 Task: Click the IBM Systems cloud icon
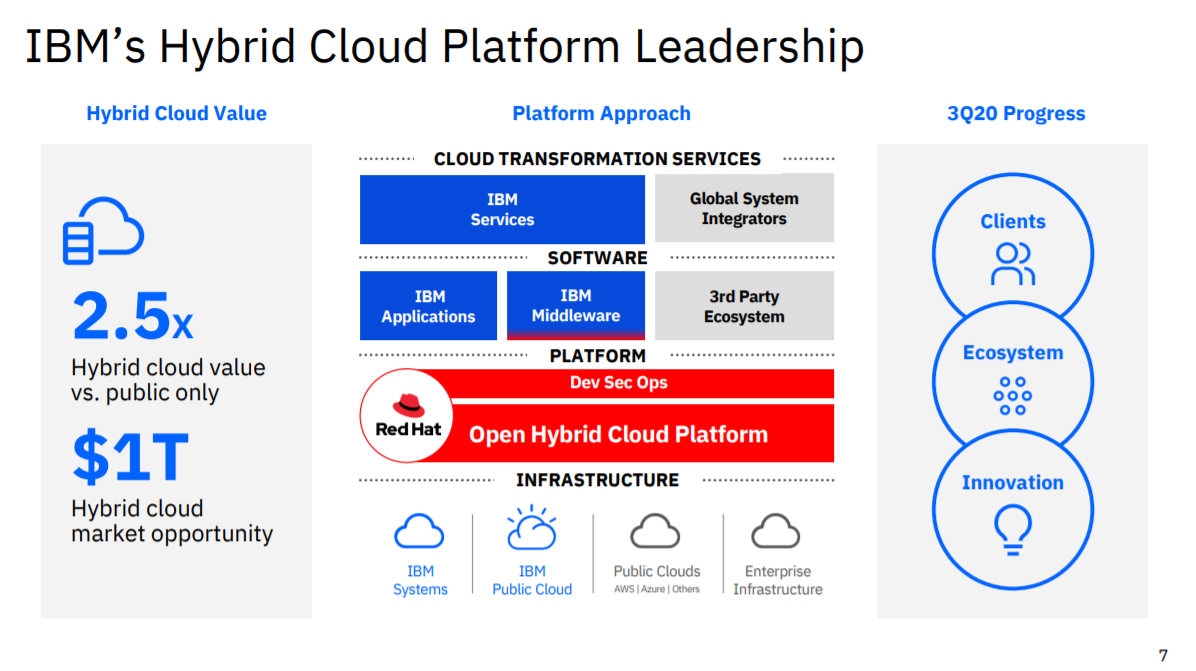(x=420, y=532)
